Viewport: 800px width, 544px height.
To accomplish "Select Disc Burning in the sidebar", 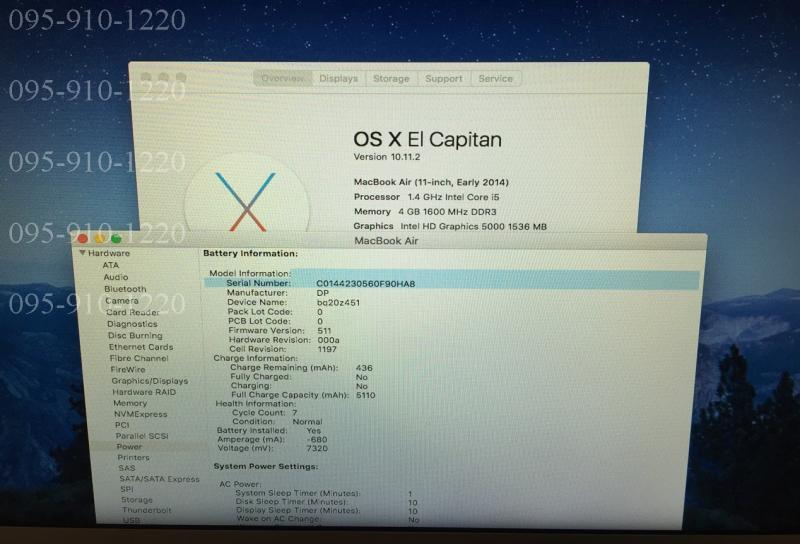I will tap(135, 335).
